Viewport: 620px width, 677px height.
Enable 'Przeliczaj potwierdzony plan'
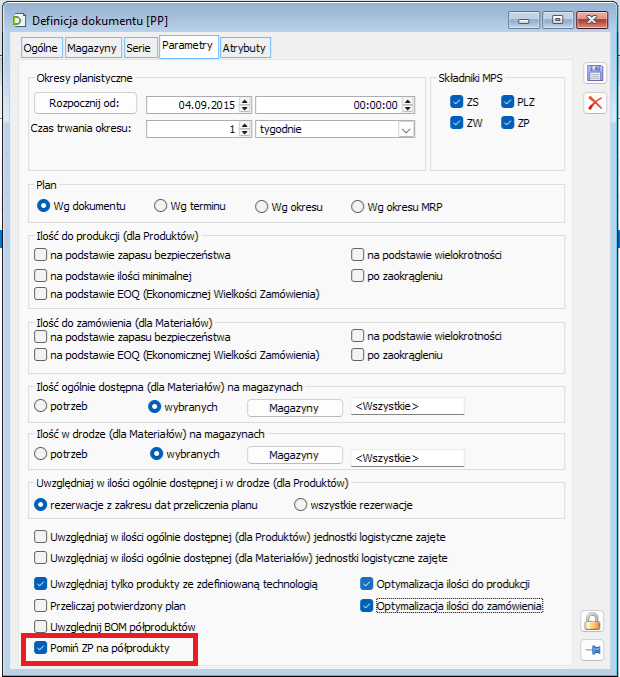coord(41,605)
